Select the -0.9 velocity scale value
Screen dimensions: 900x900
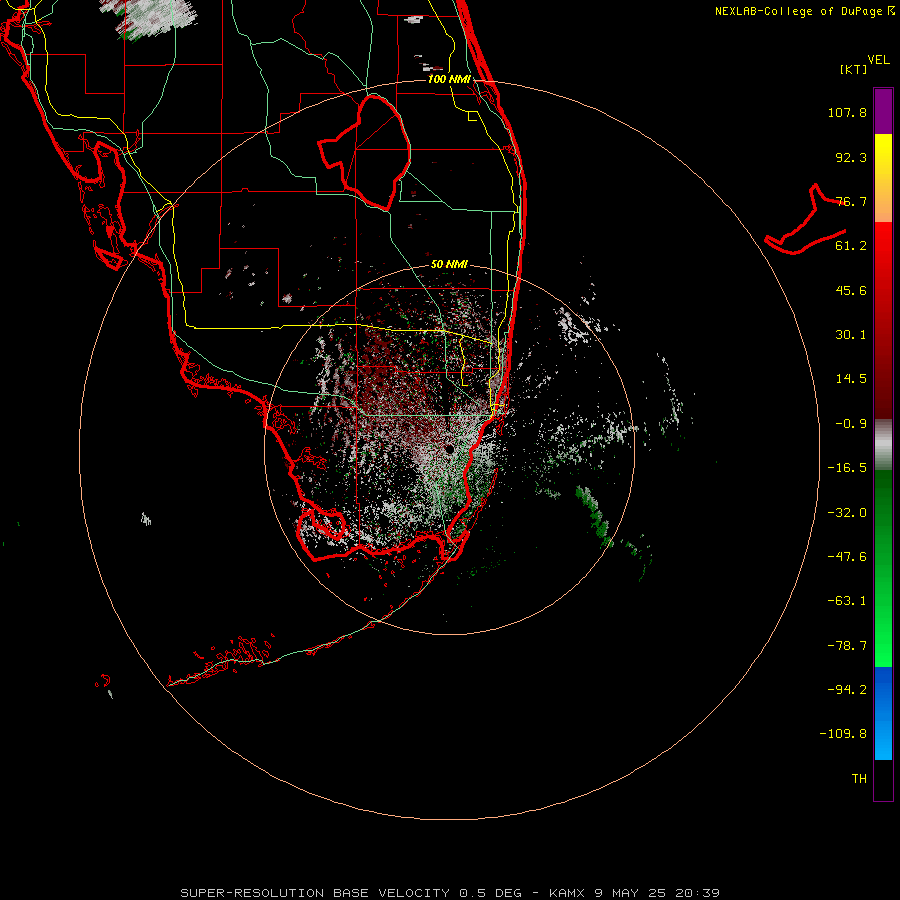pyautogui.click(x=851, y=424)
